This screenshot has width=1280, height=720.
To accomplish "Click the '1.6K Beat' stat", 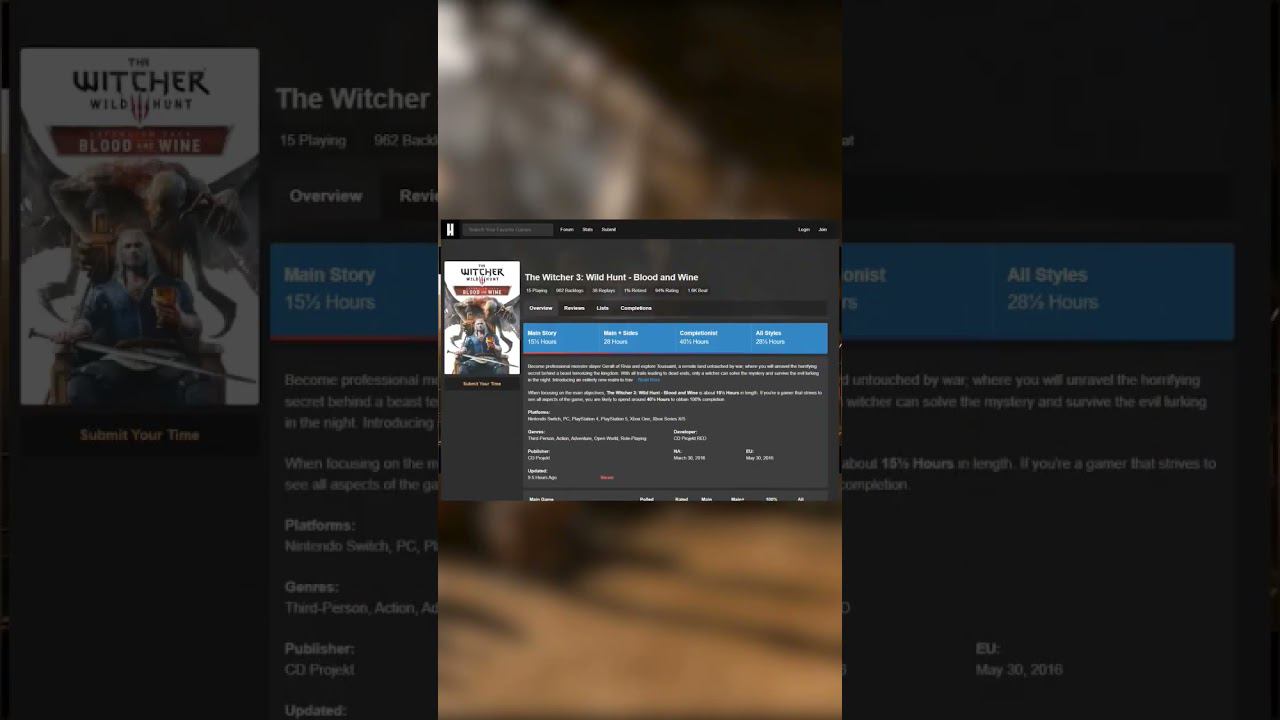I will click(697, 291).
